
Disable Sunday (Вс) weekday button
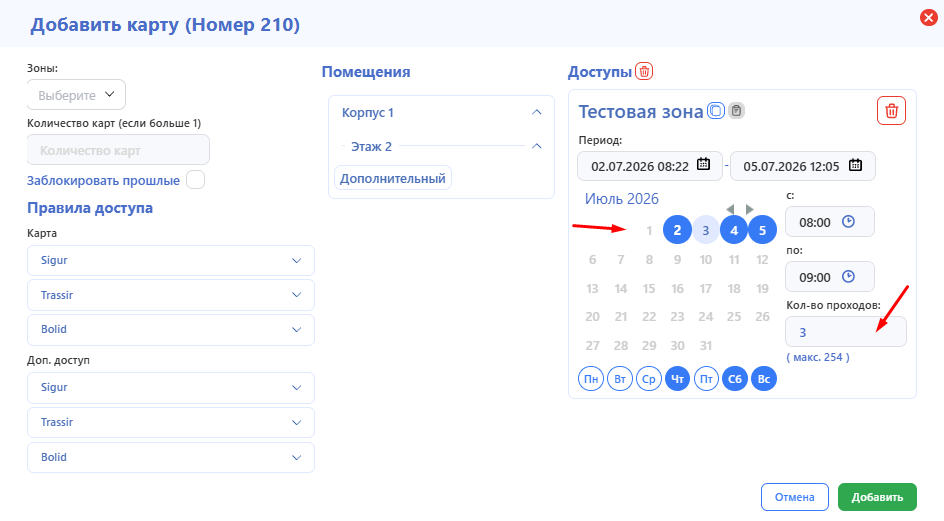click(763, 379)
